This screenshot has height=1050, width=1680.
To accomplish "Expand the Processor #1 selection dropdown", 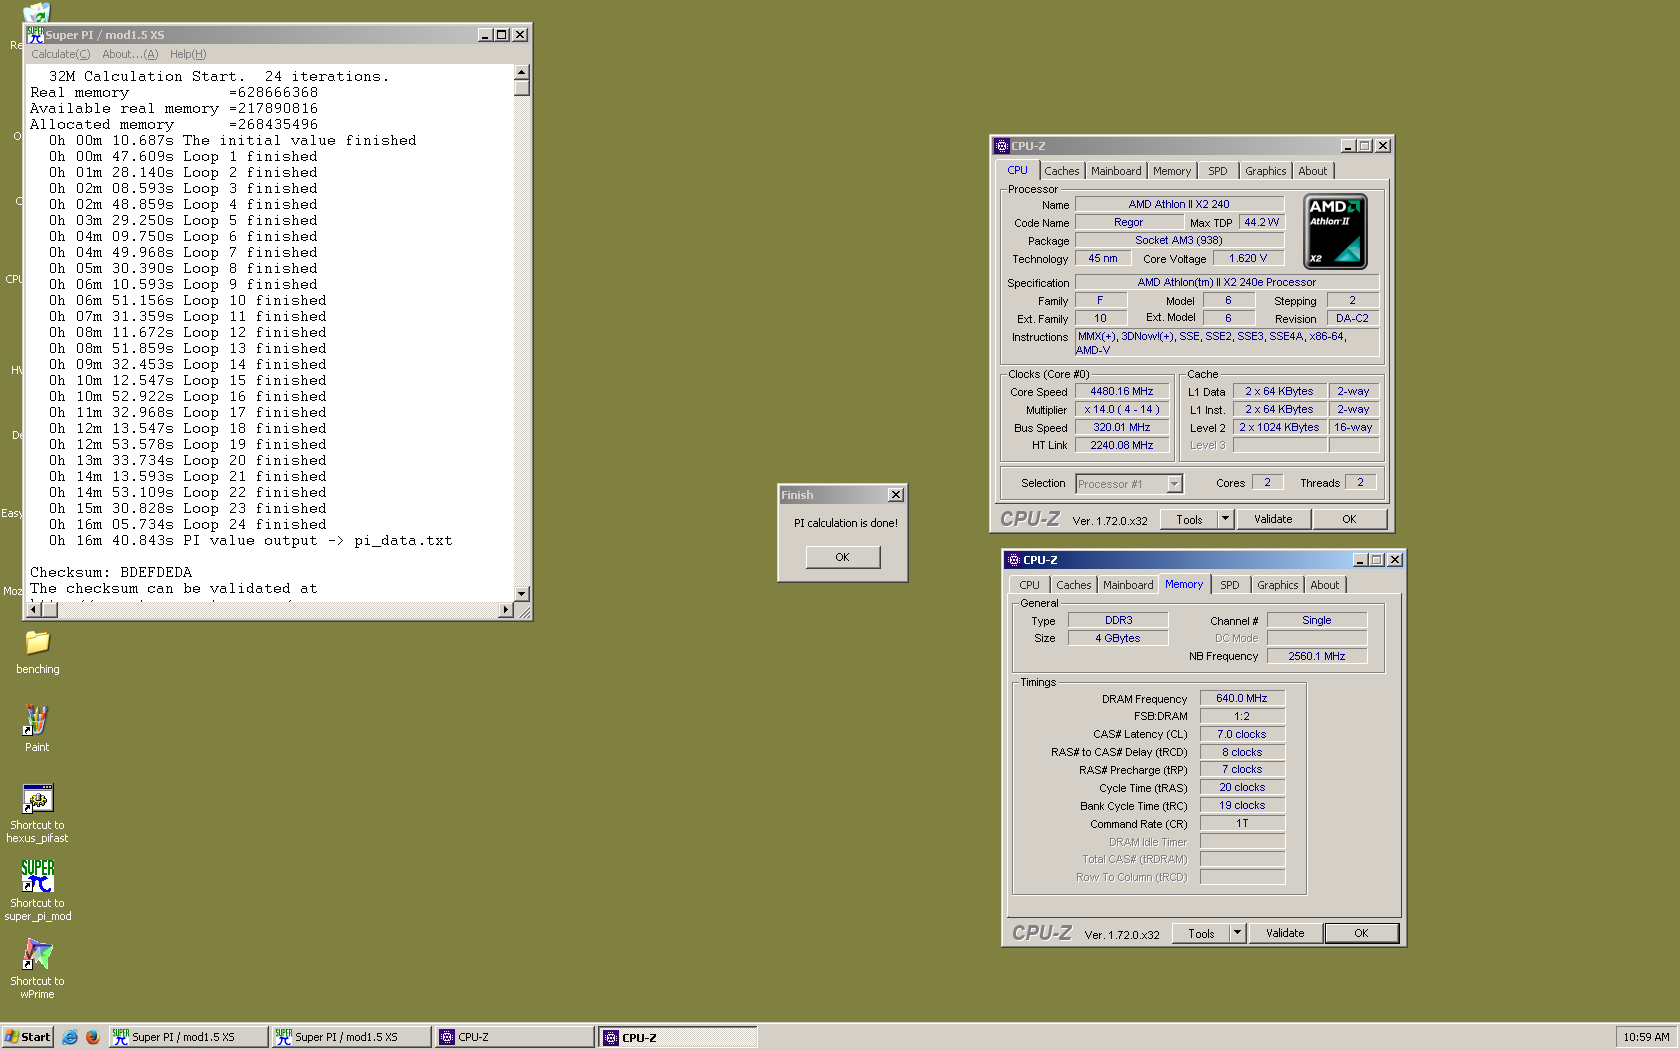I will [x=1175, y=484].
